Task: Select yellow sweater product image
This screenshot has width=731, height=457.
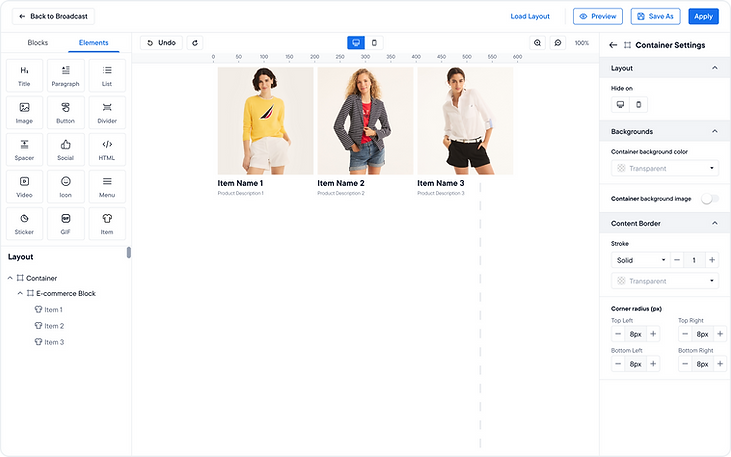Action: coord(265,121)
